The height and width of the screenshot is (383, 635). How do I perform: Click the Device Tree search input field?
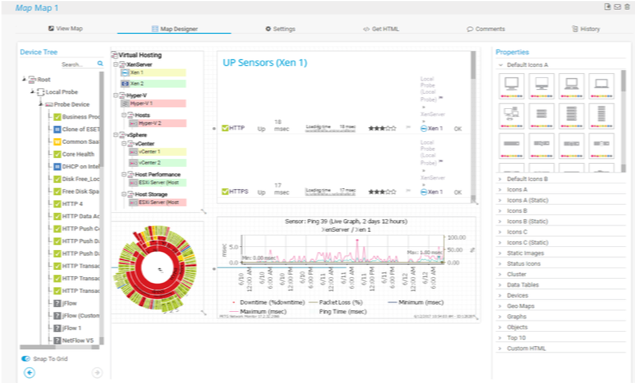(79, 64)
